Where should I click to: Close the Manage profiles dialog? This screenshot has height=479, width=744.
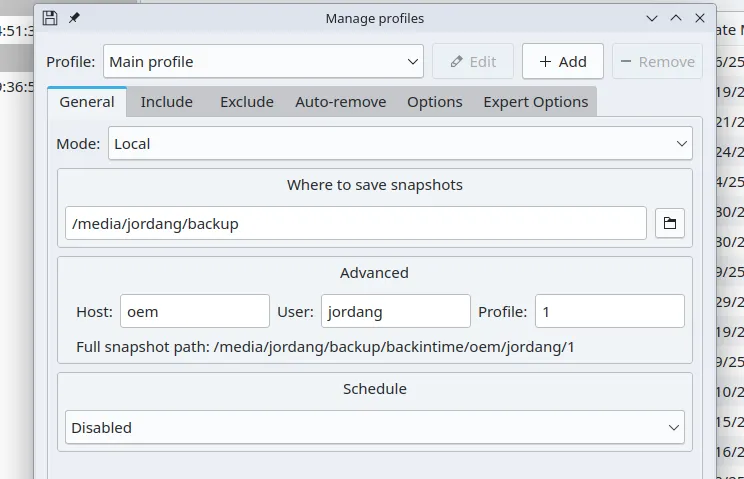point(701,18)
